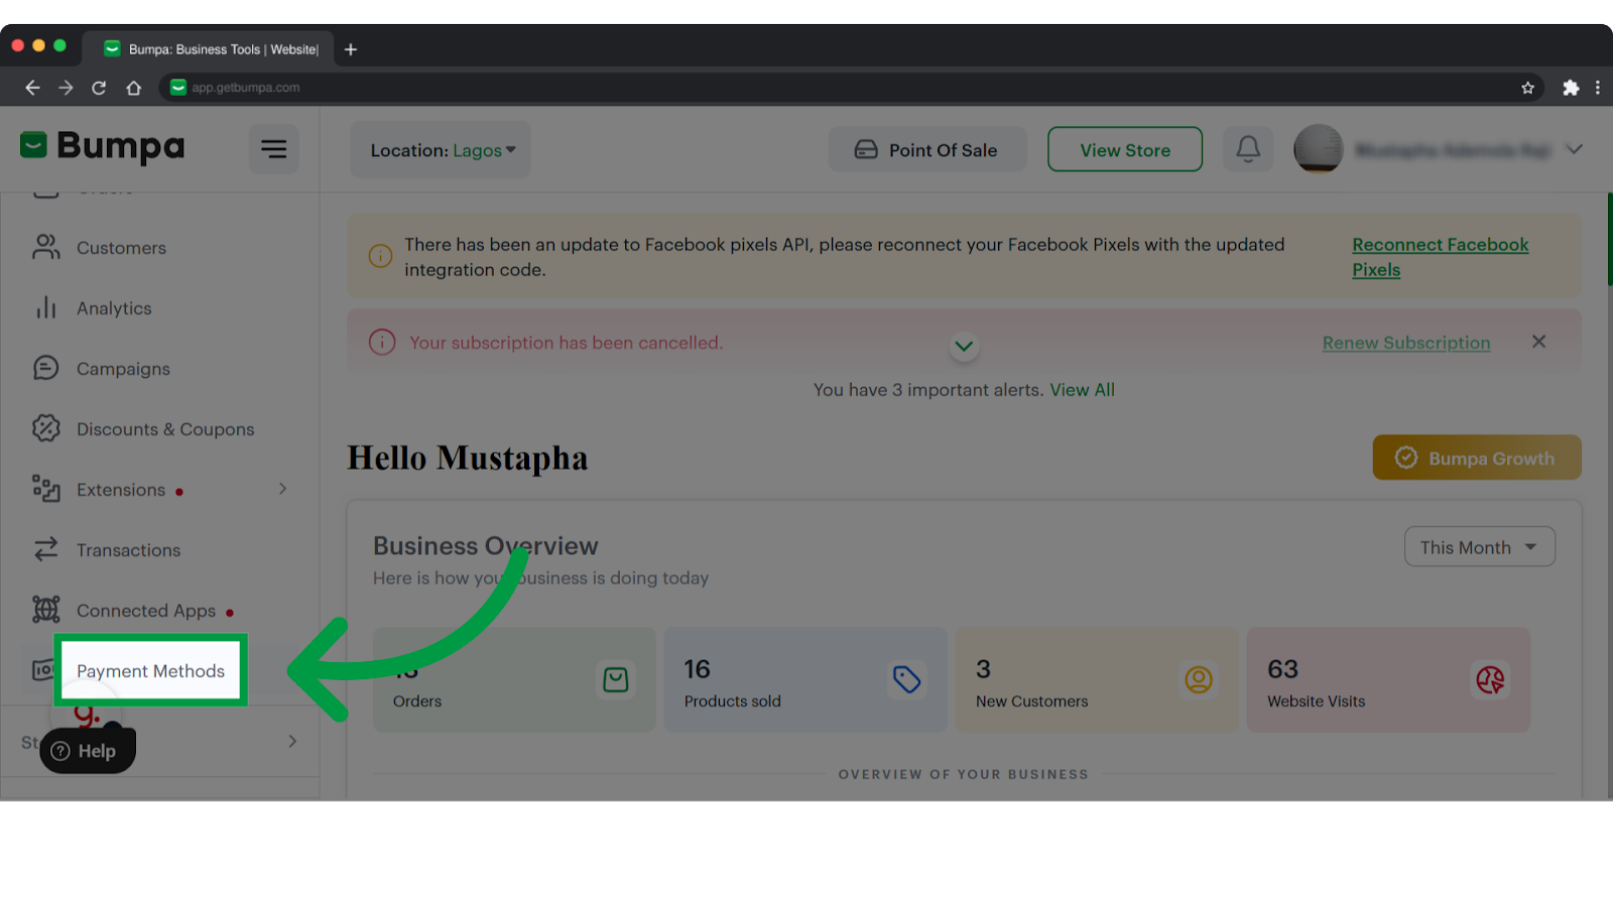Open Campaigns in the sidebar

123,369
